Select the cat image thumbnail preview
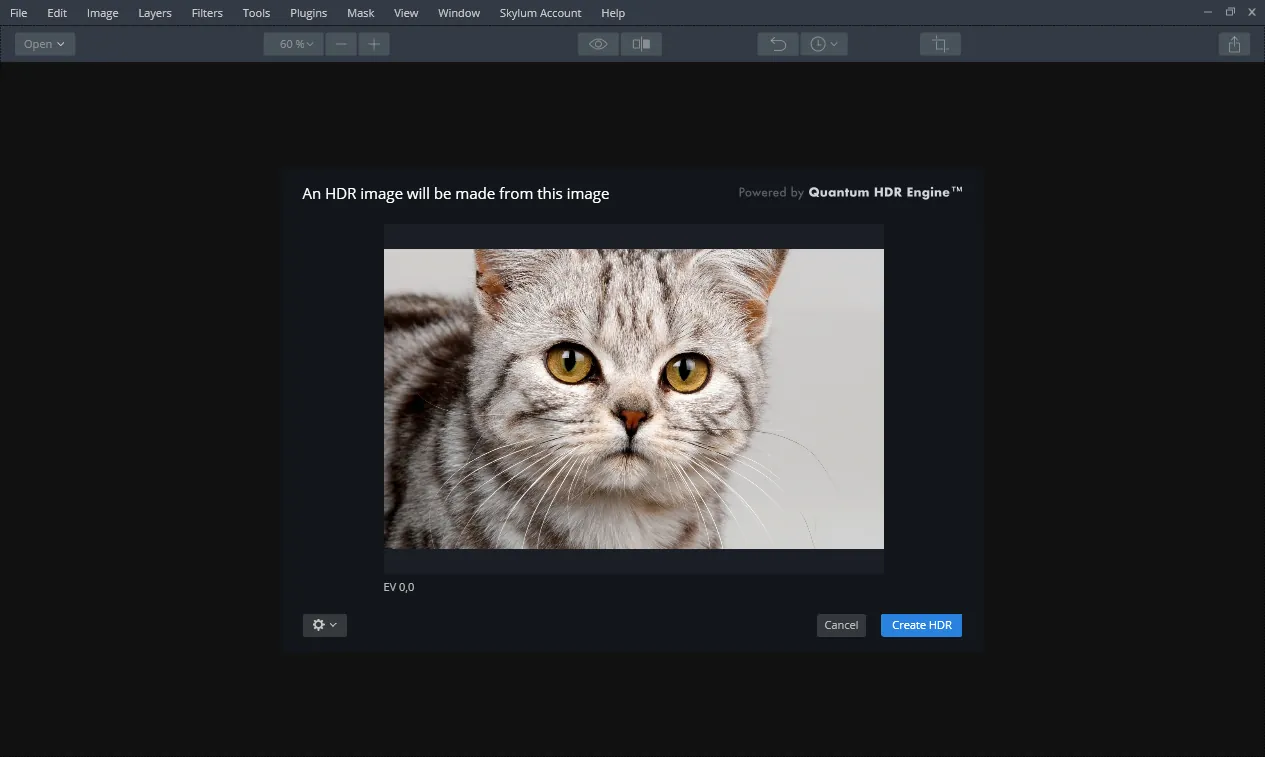This screenshot has height=757, width=1265. point(634,399)
